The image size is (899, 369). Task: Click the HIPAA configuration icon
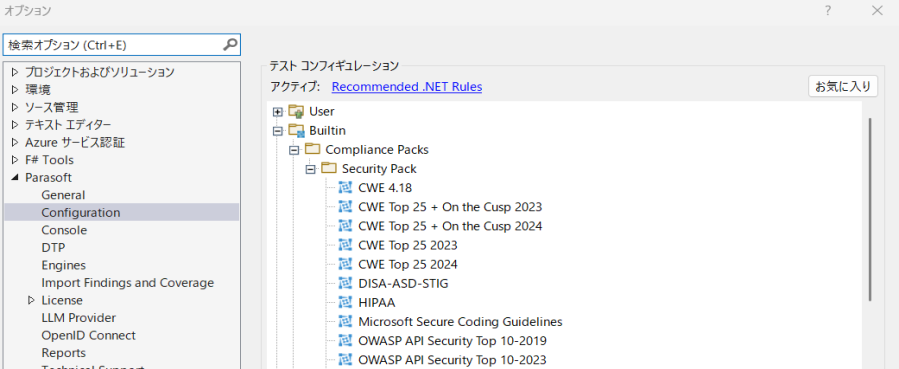point(345,302)
